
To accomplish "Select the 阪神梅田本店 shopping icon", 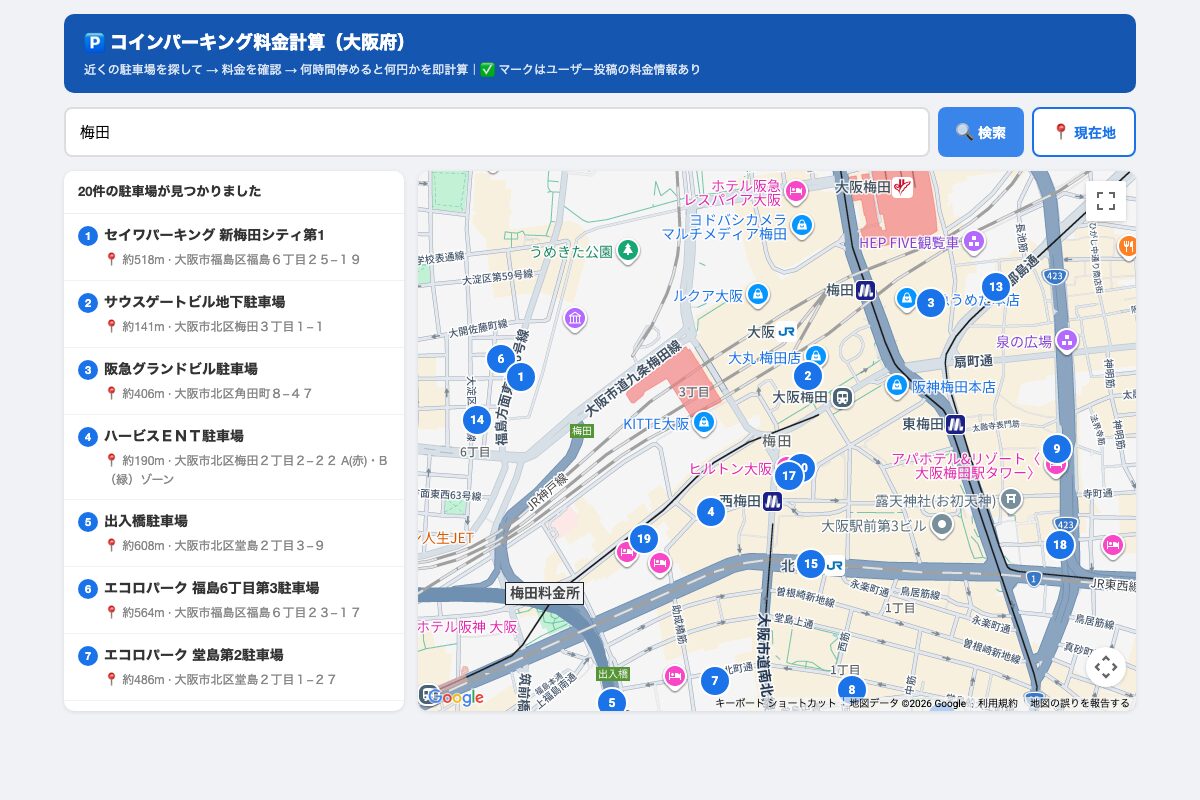I will [x=897, y=385].
